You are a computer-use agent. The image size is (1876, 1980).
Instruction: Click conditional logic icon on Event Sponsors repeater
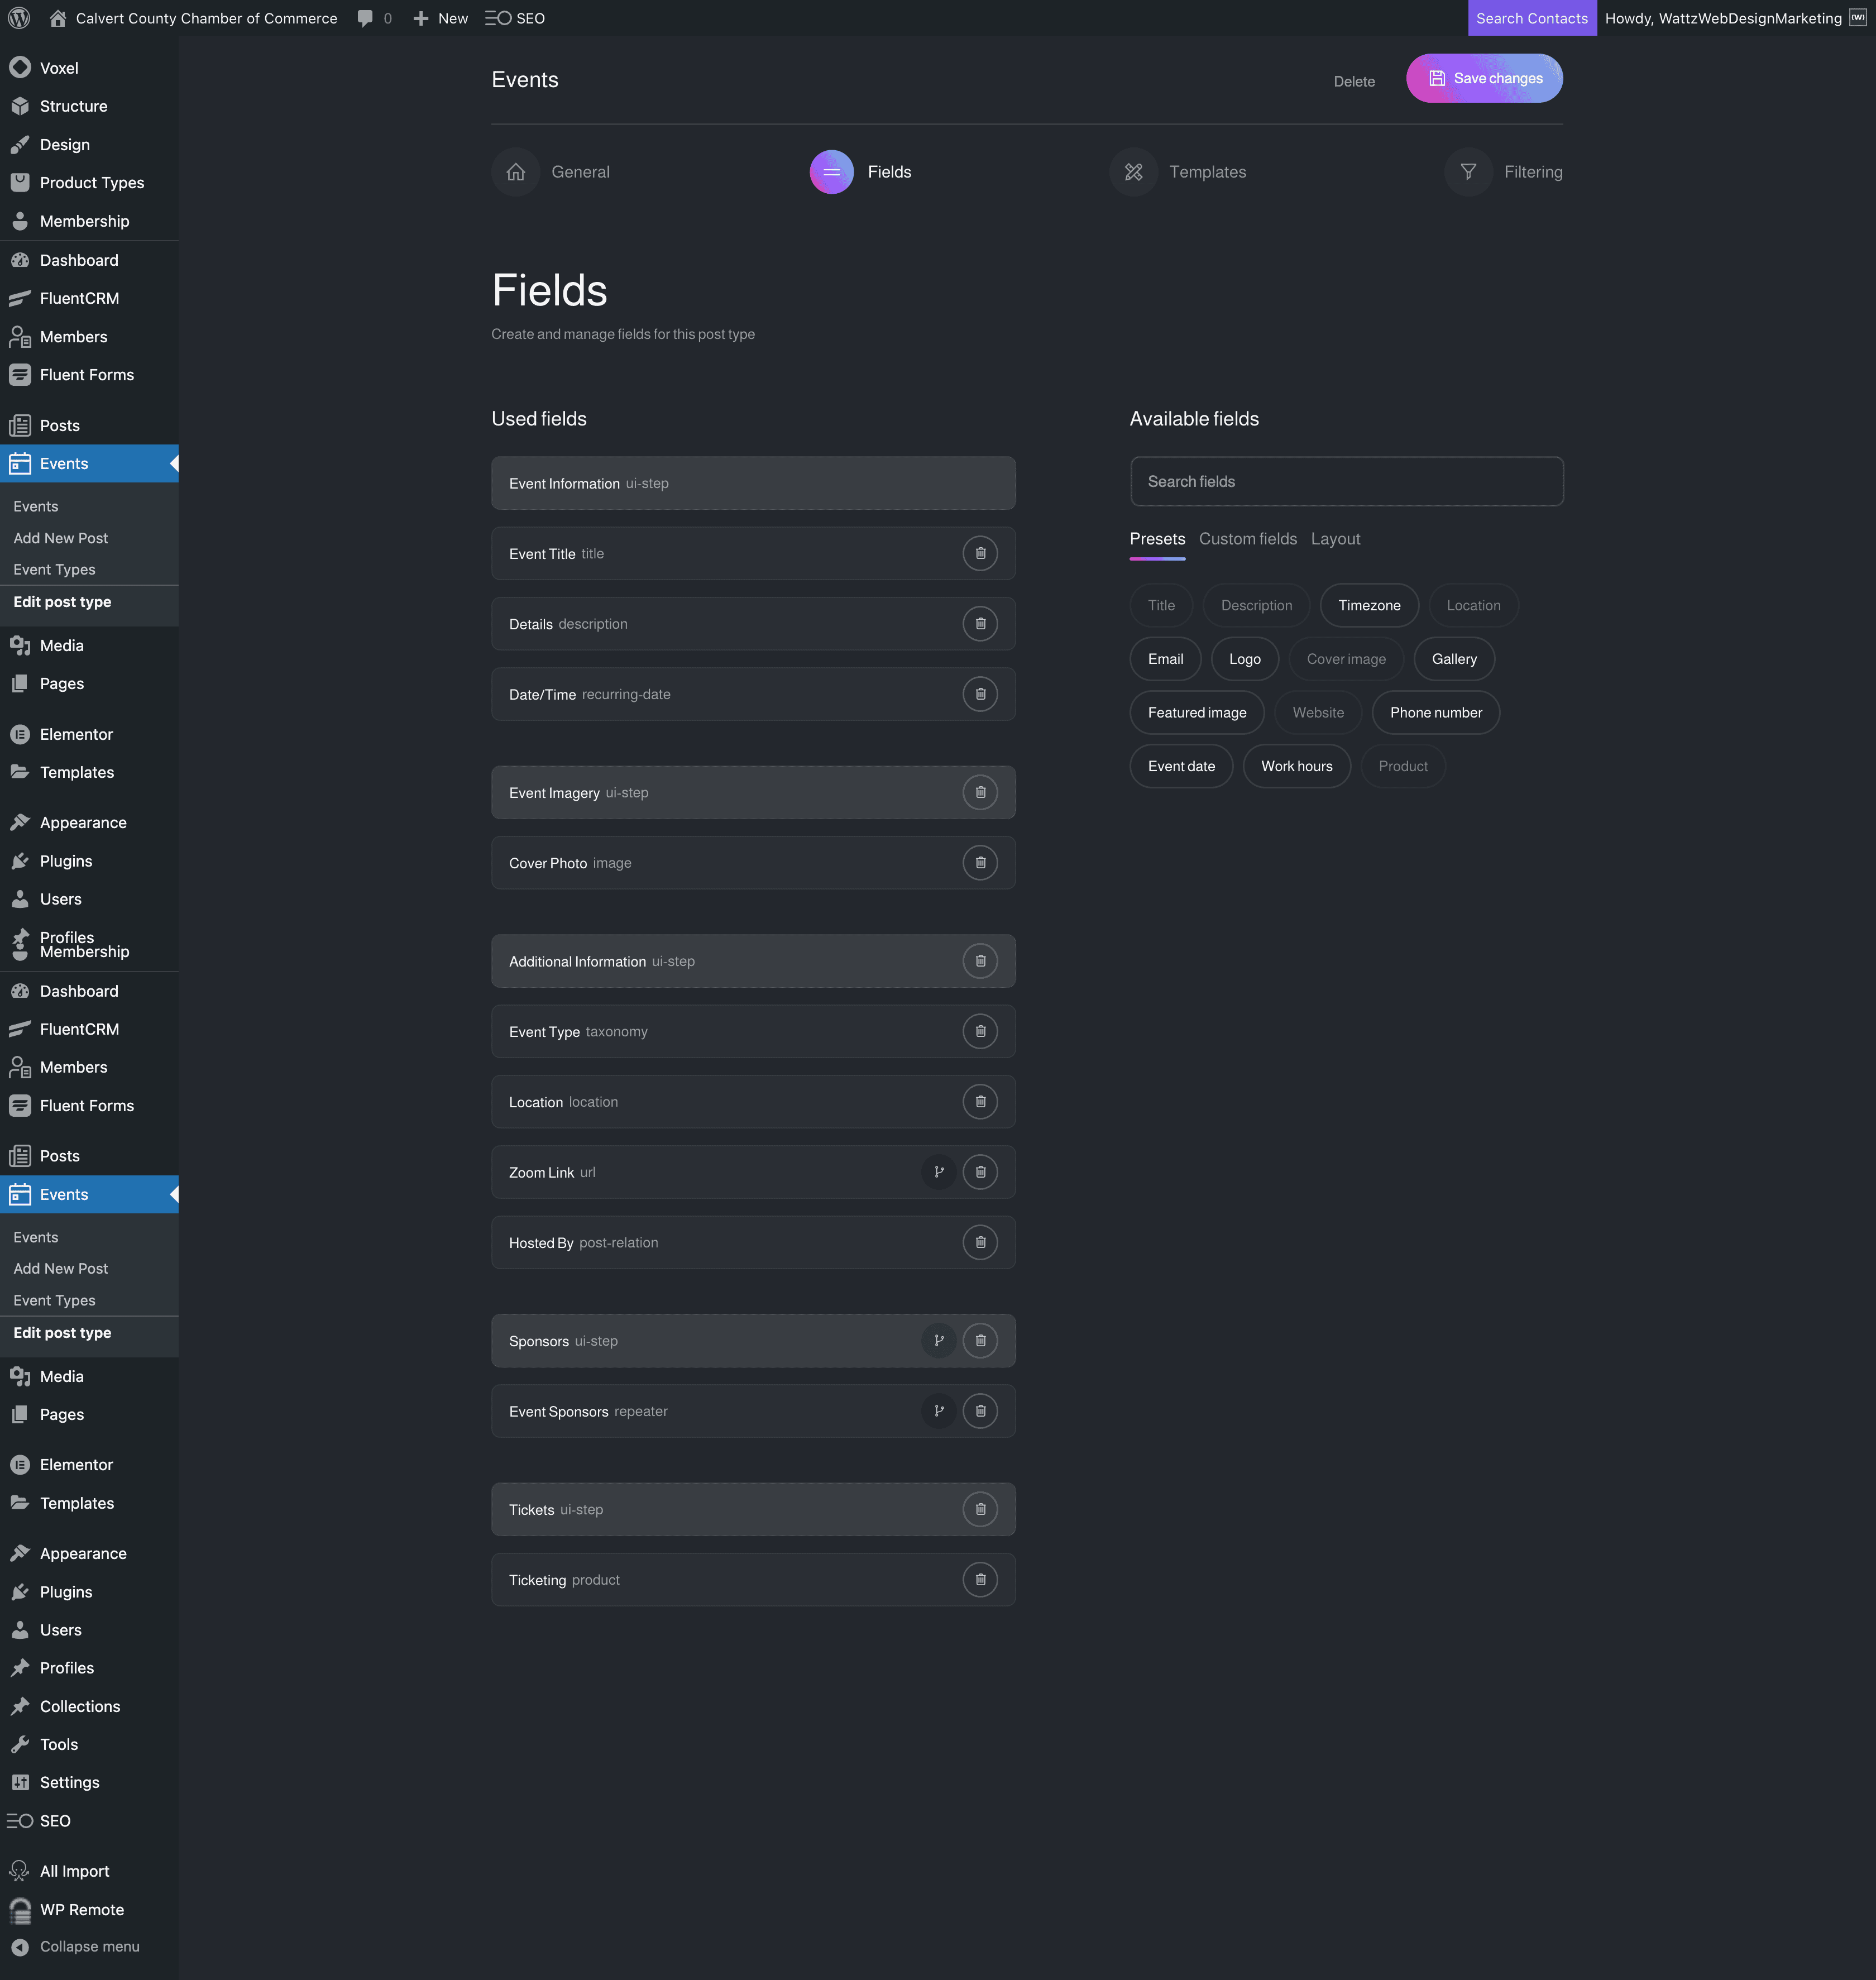coord(938,1410)
